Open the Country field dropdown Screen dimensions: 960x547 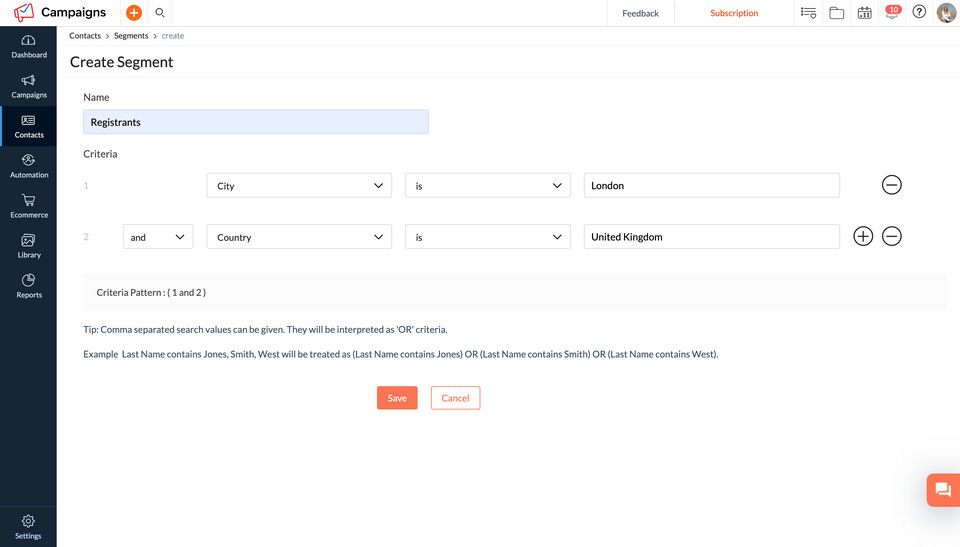click(x=299, y=237)
